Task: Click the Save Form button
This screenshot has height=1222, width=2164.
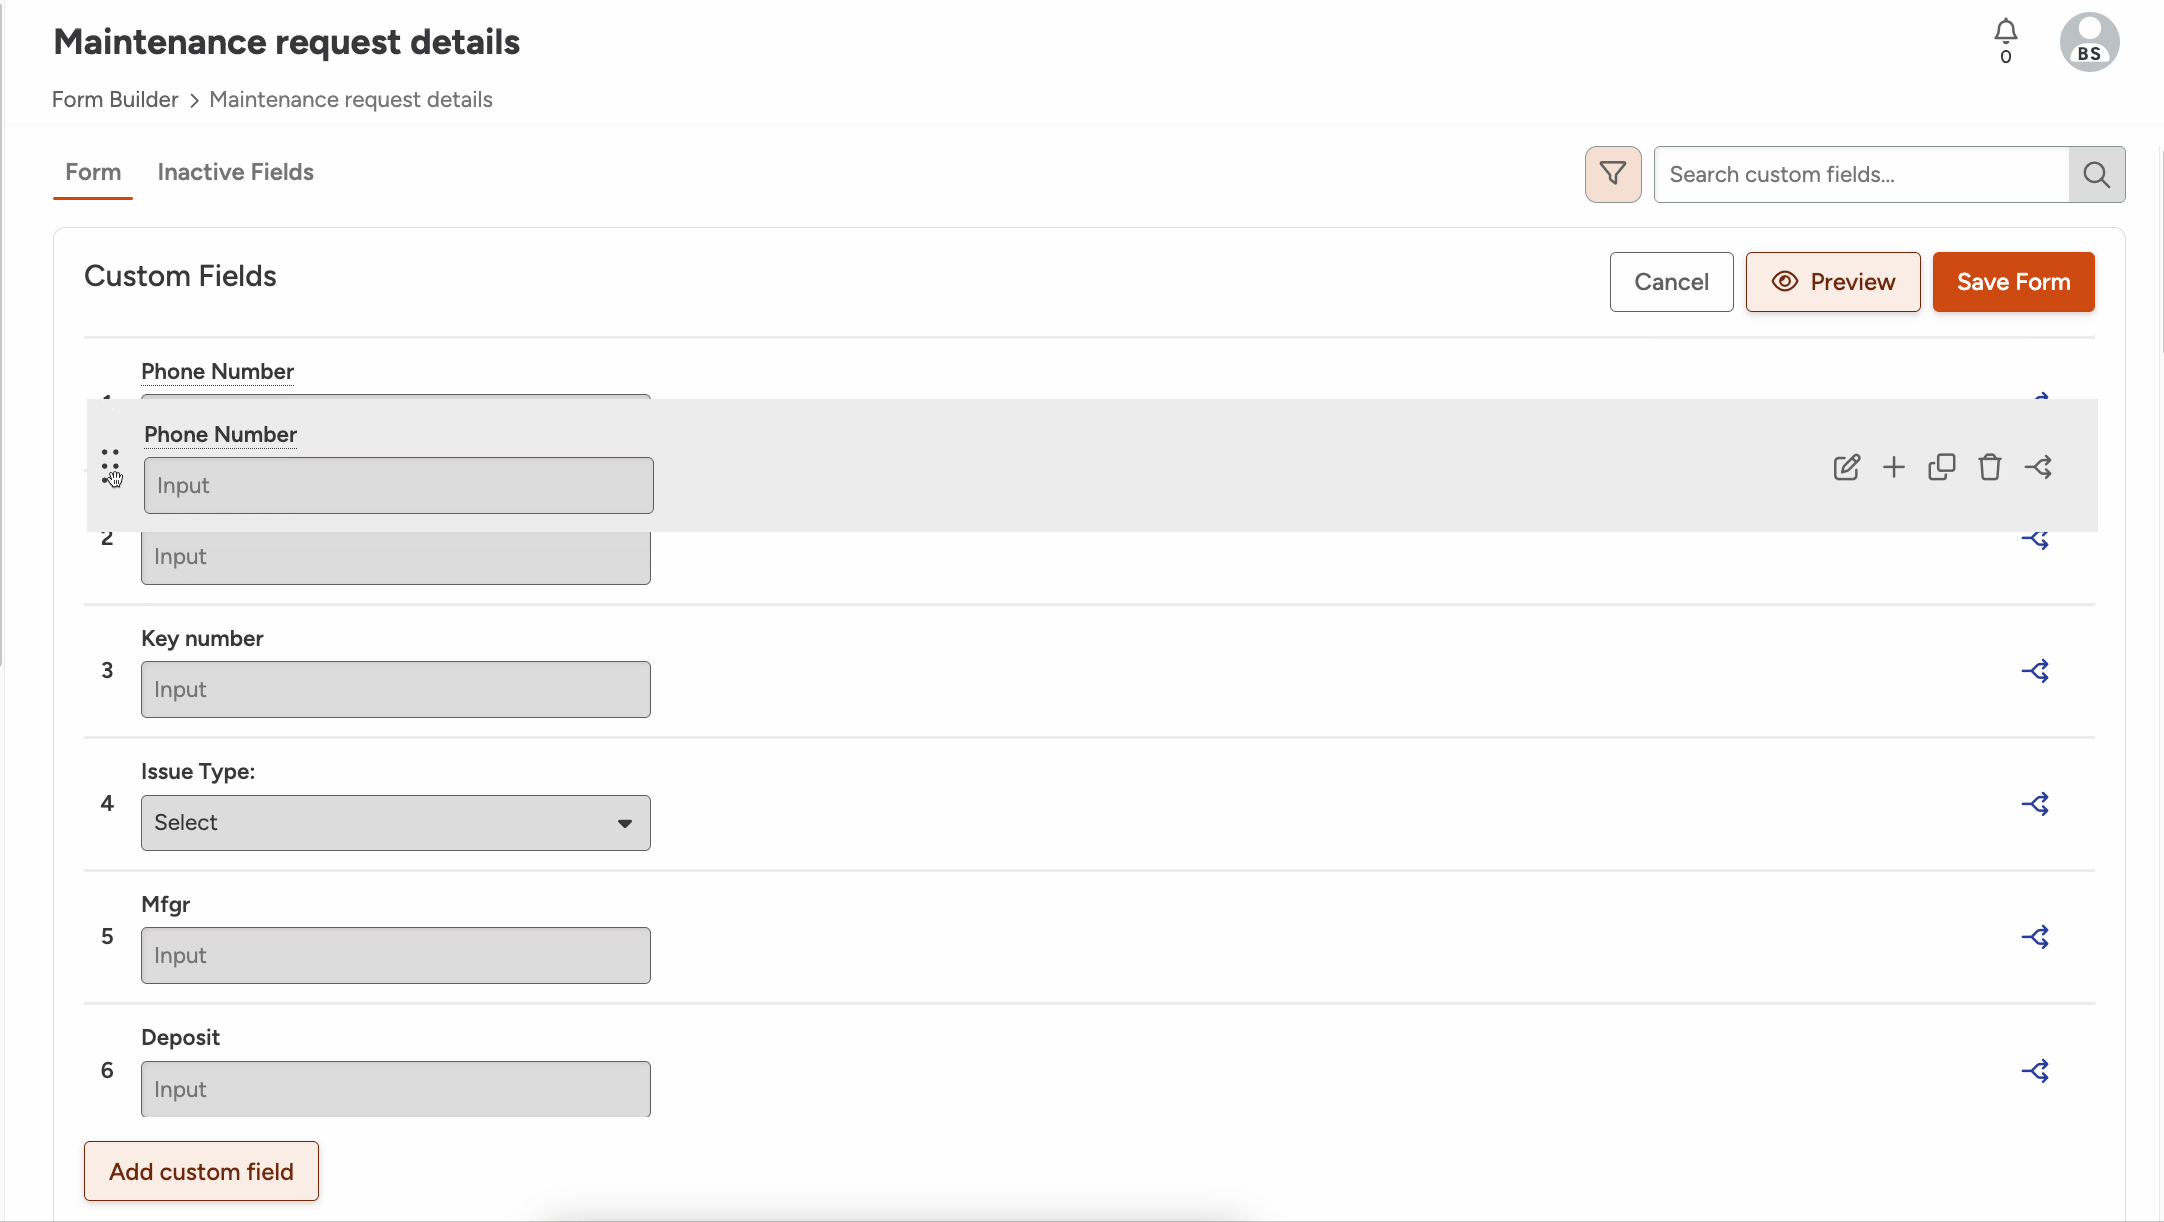Action: (2013, 282)
